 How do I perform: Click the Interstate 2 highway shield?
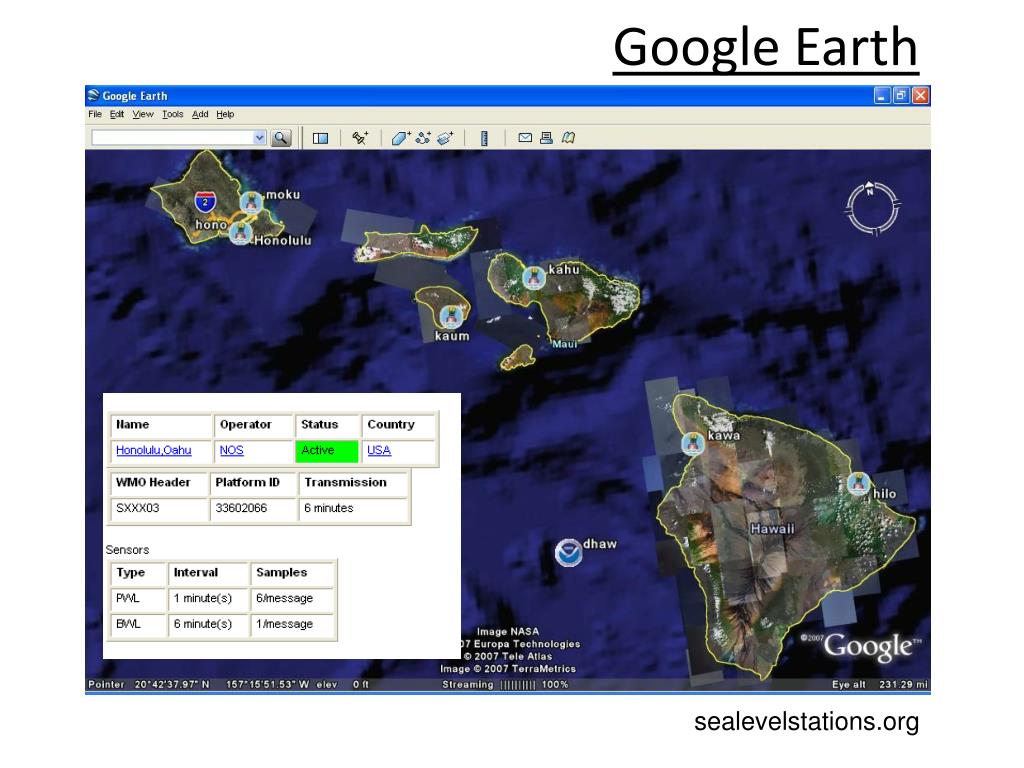(205, 201)
